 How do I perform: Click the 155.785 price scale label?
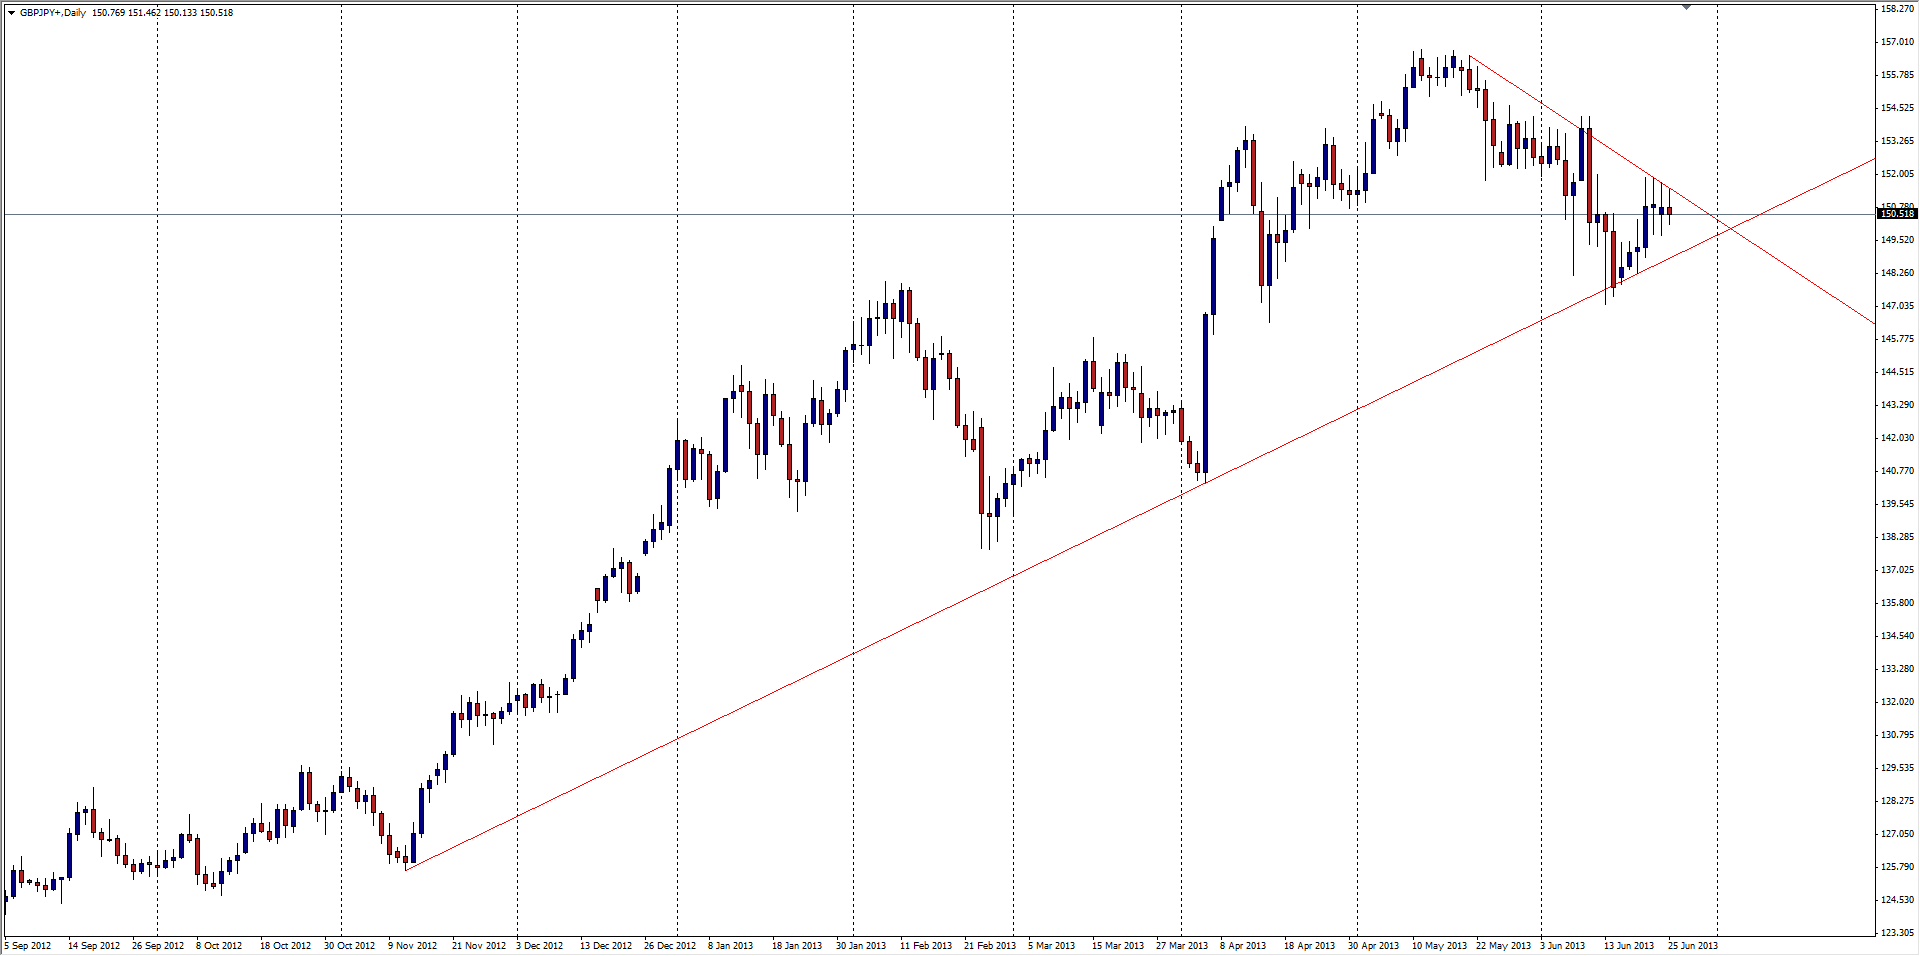pos(1897,75)
